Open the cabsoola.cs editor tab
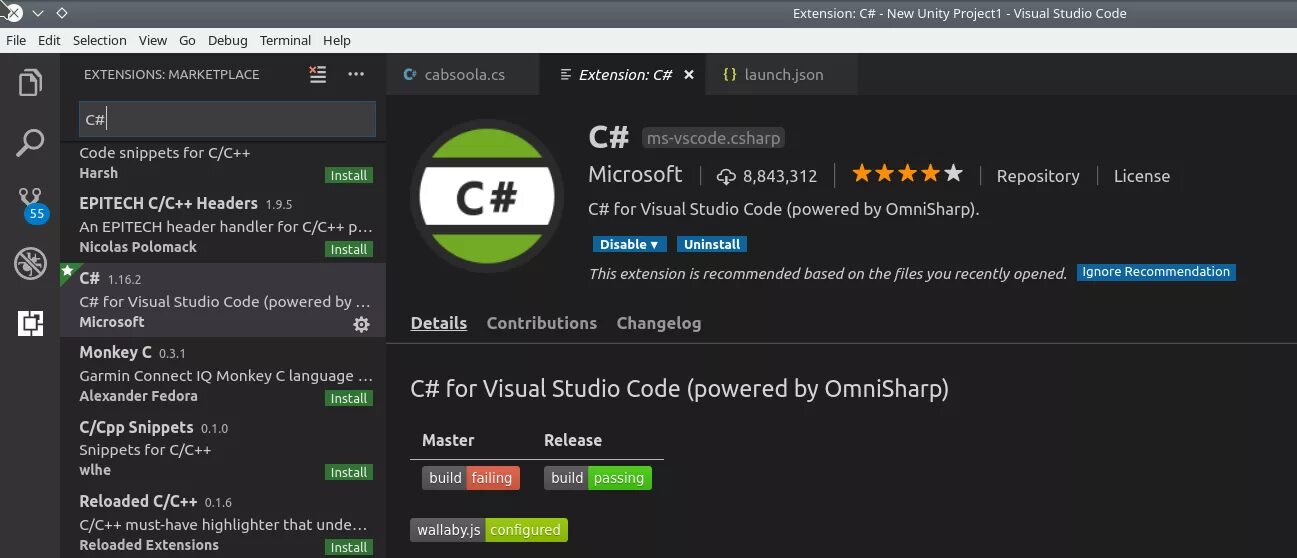 tap(462, 75)
